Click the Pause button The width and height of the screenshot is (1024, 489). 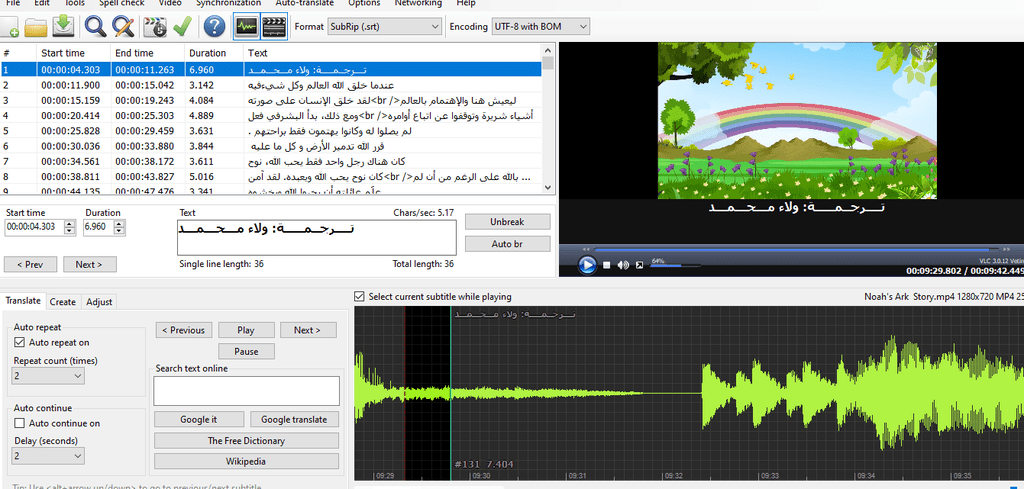pos(246,351)
